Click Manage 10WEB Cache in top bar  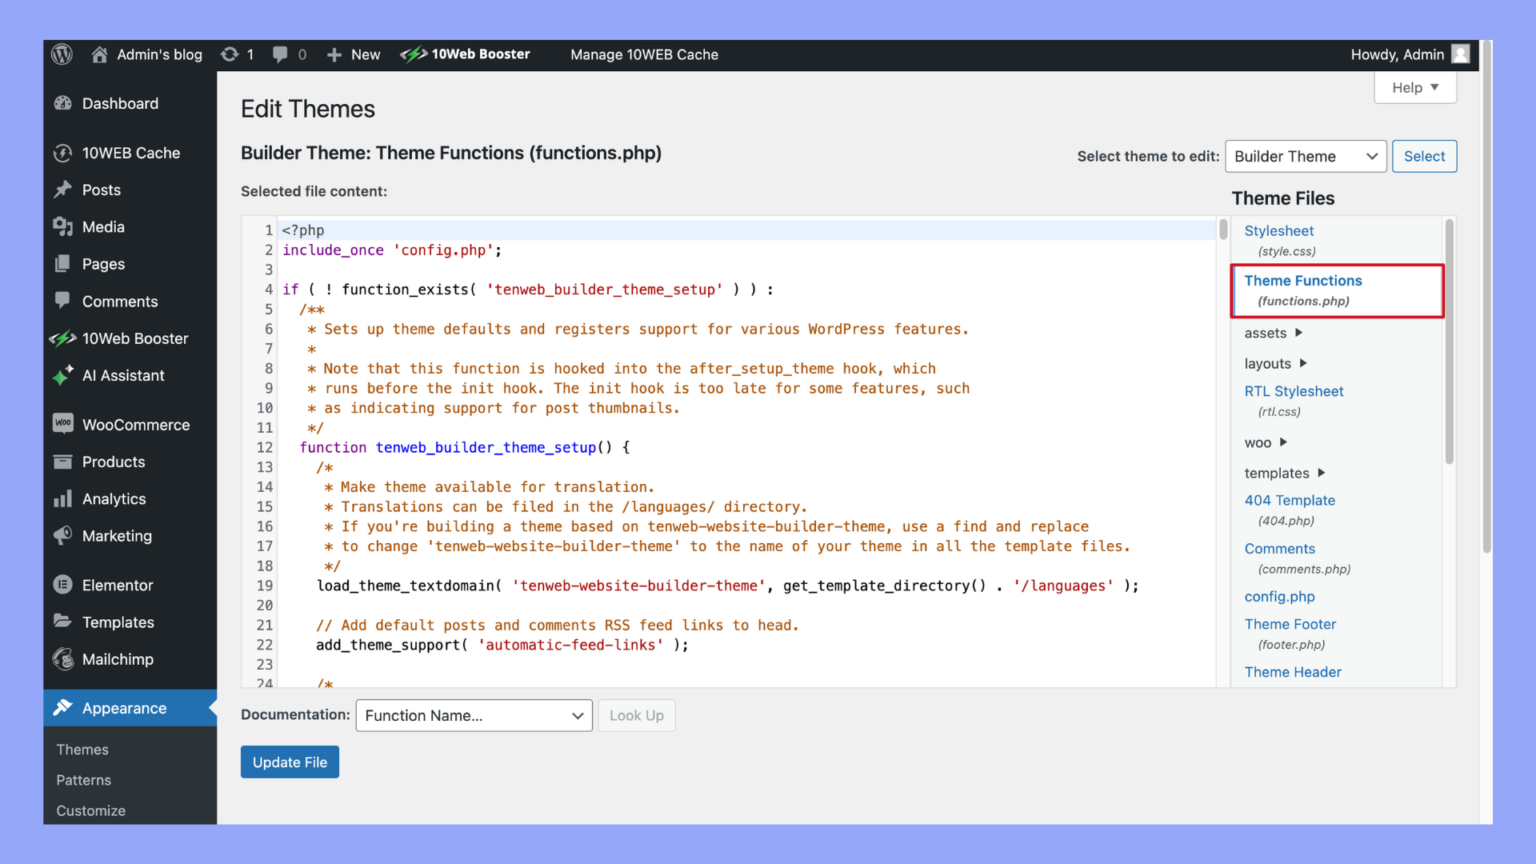[644, 55]
